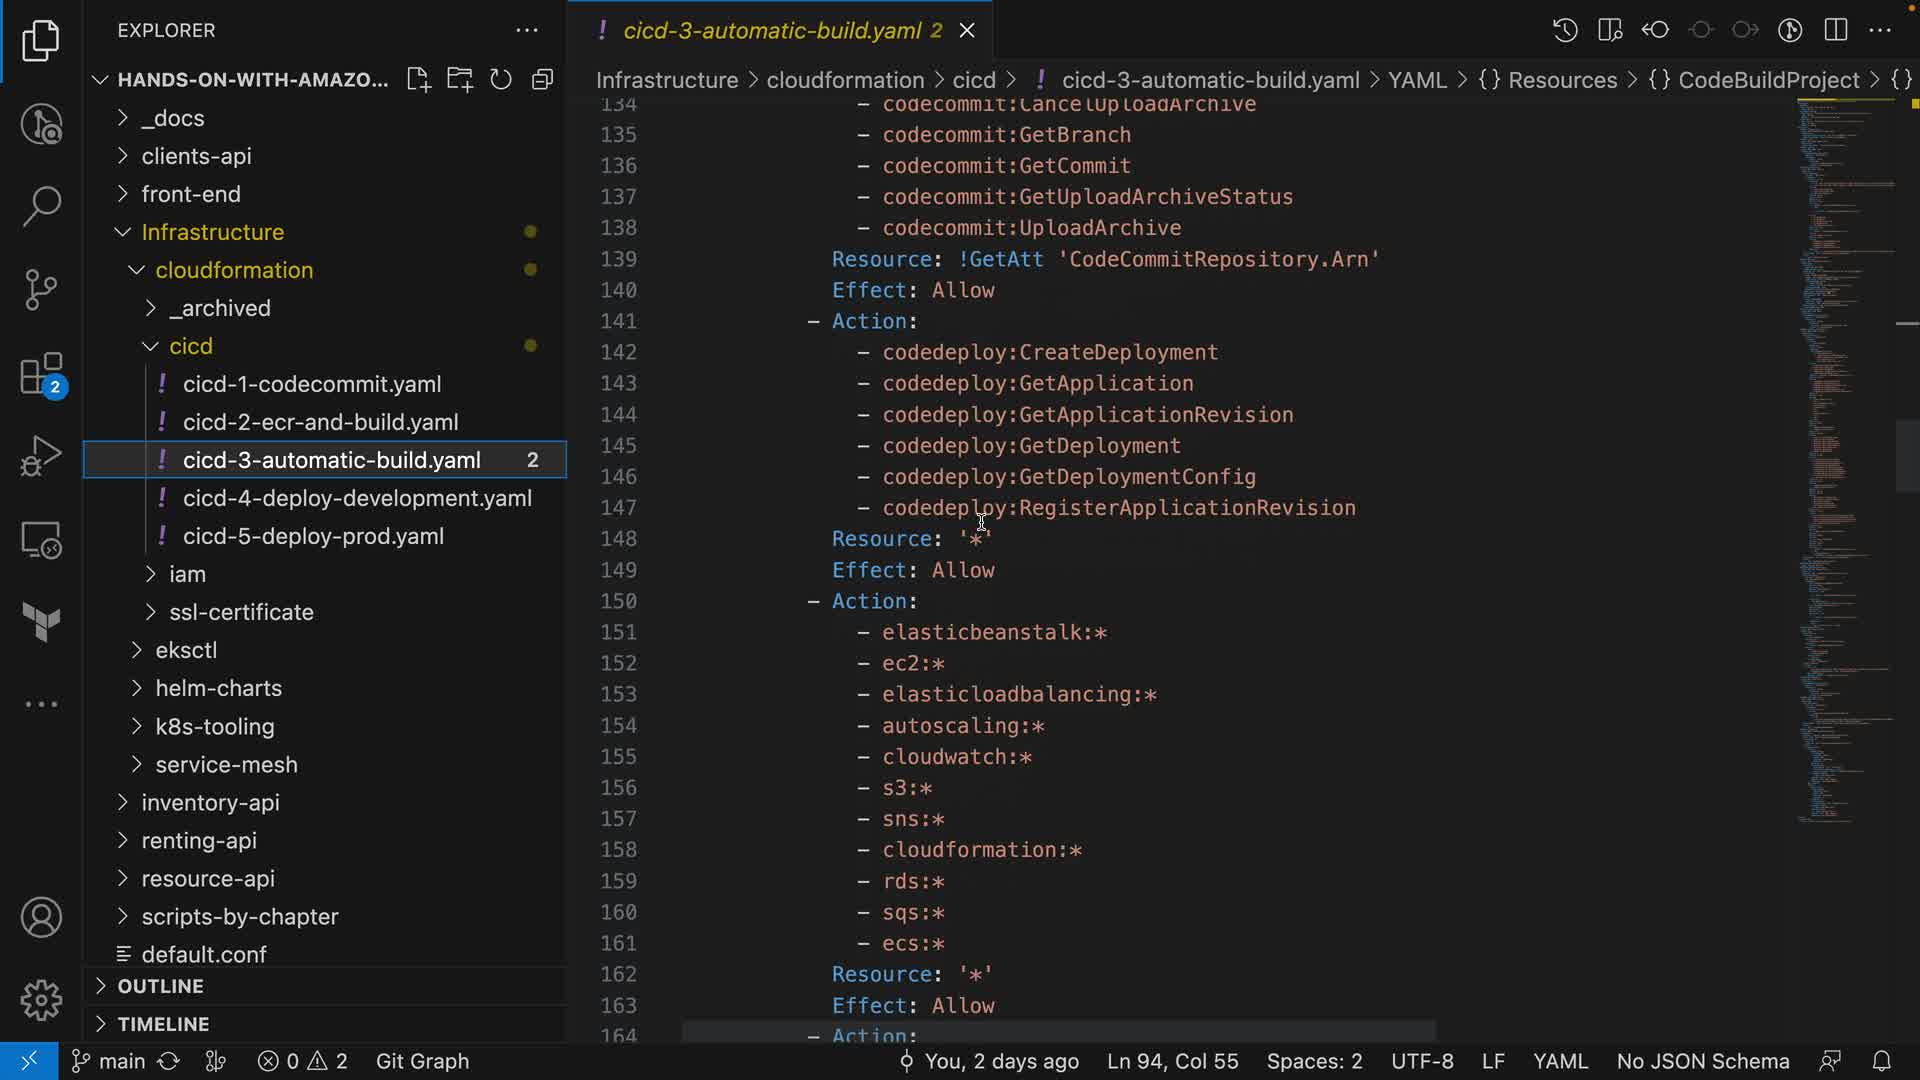
Task: Open the Extensions view with badge
Action: (x=41, y=375)
